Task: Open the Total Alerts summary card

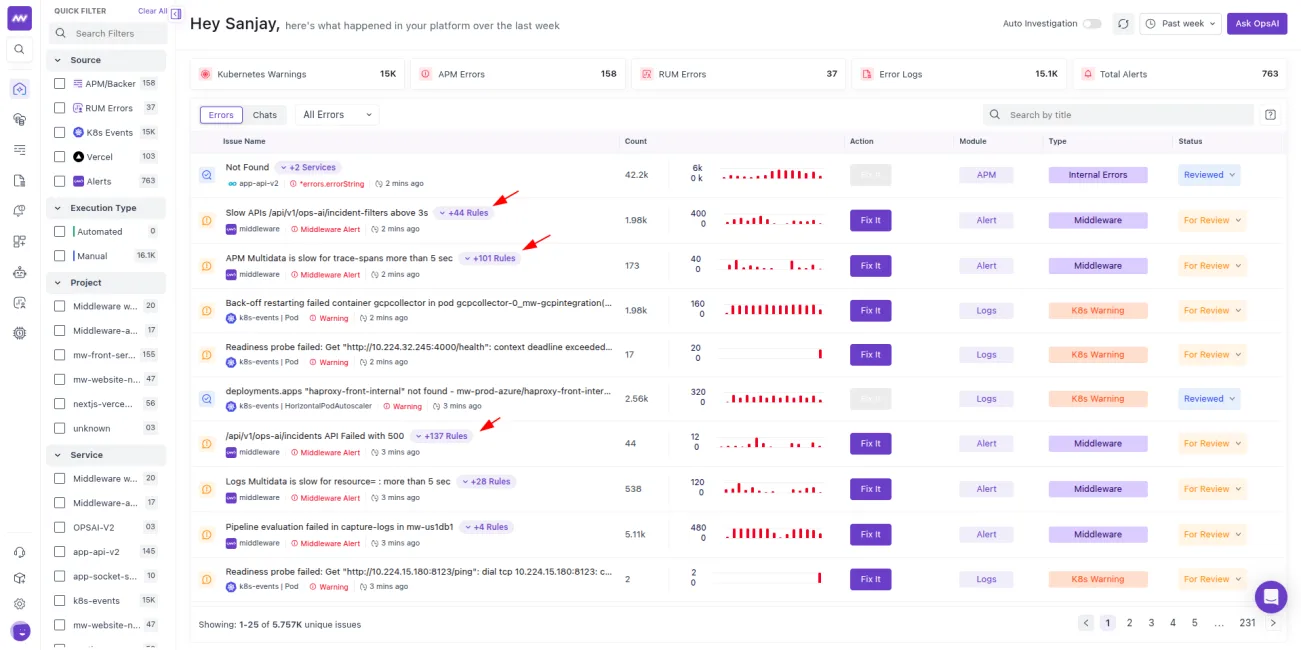Action: (1180, 74)
